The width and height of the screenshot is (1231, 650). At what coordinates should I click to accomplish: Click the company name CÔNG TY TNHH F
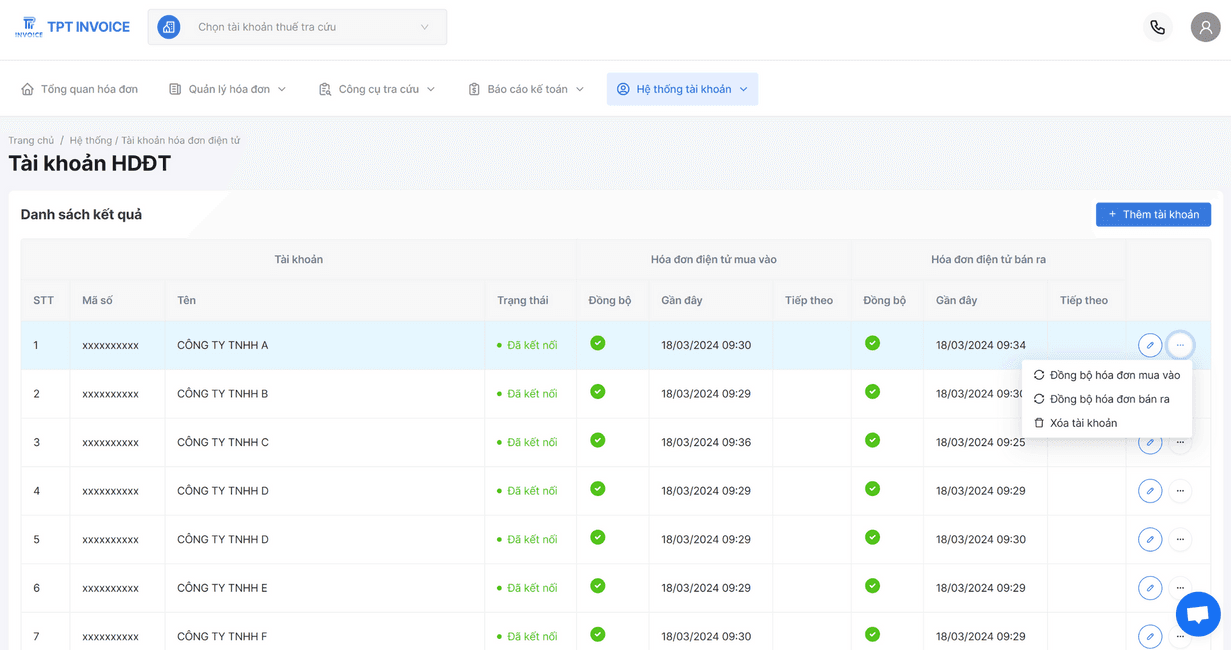pyautogui.click(x=222, y=636)
